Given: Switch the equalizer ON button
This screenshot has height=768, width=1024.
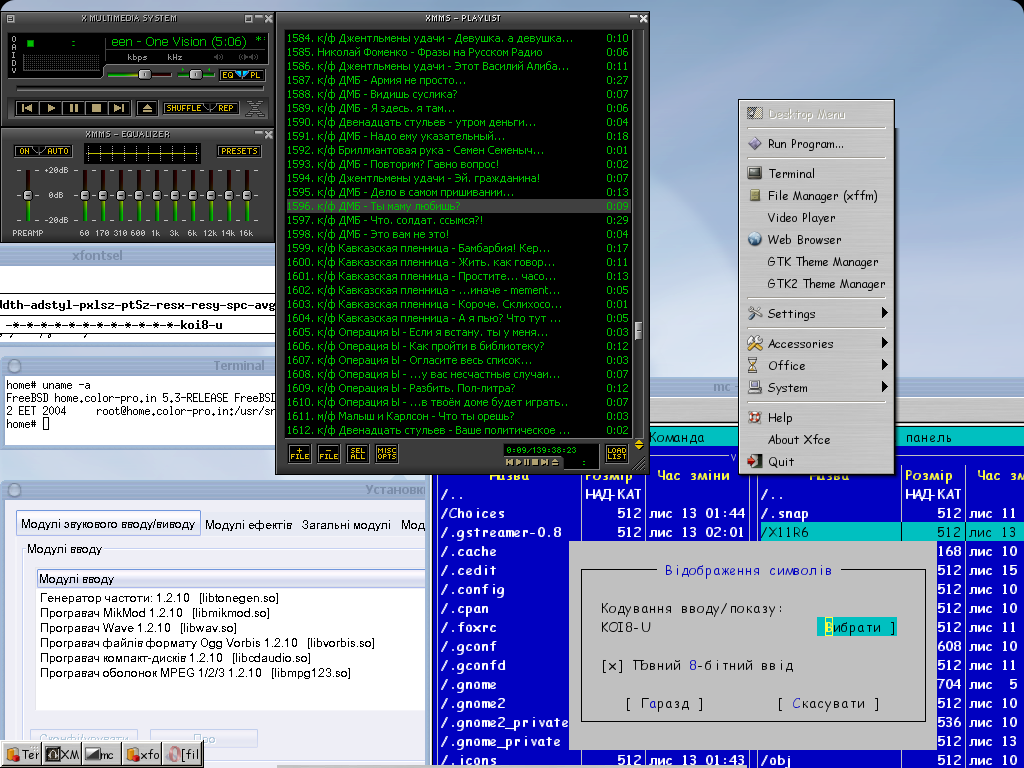Looking at the screenshot, I should click(24, 151).
